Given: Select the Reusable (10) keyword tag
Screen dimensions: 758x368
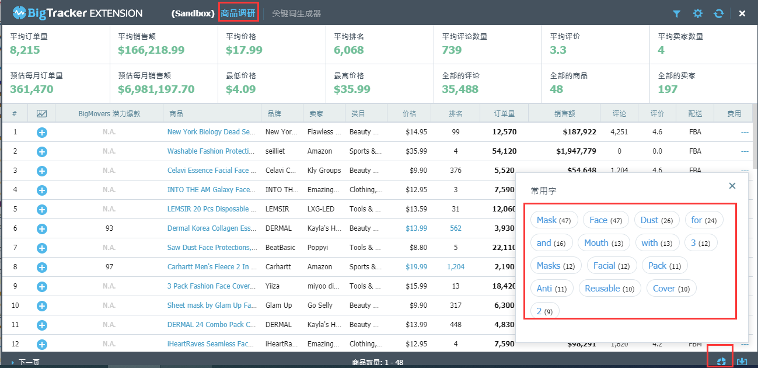Looking at the screenshot, I should coord(610,289).
